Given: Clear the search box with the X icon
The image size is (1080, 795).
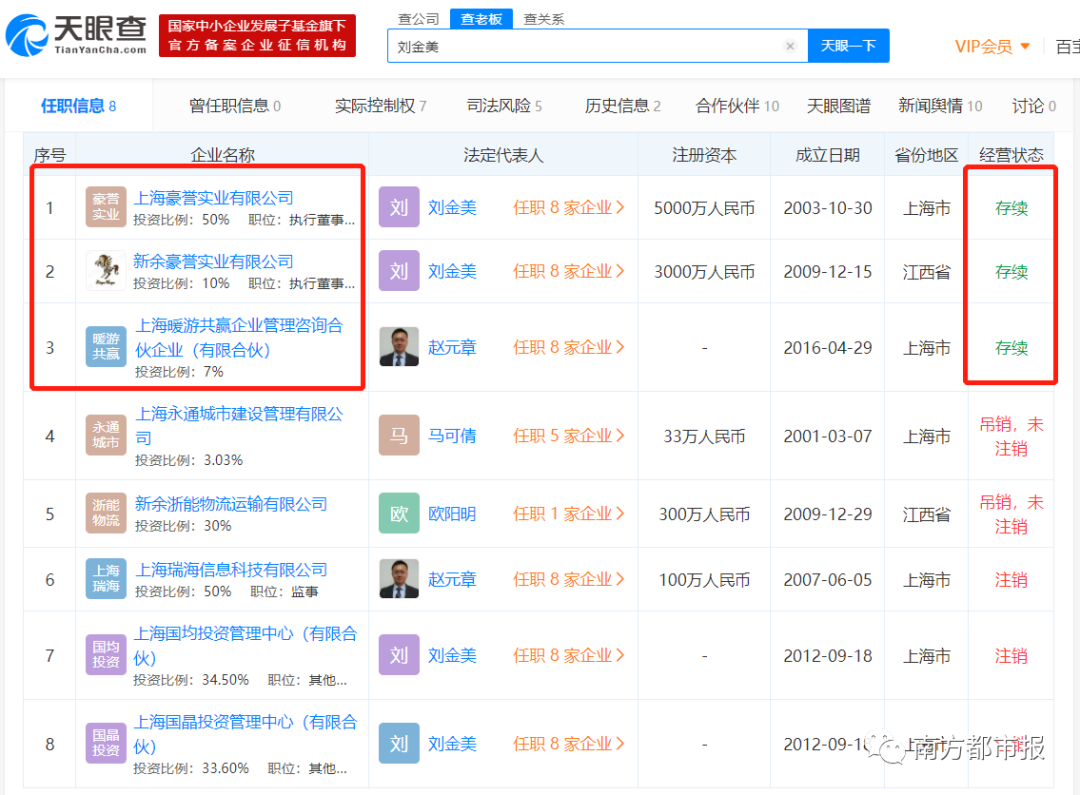Looking at the screenshot, I should (790, 46).
